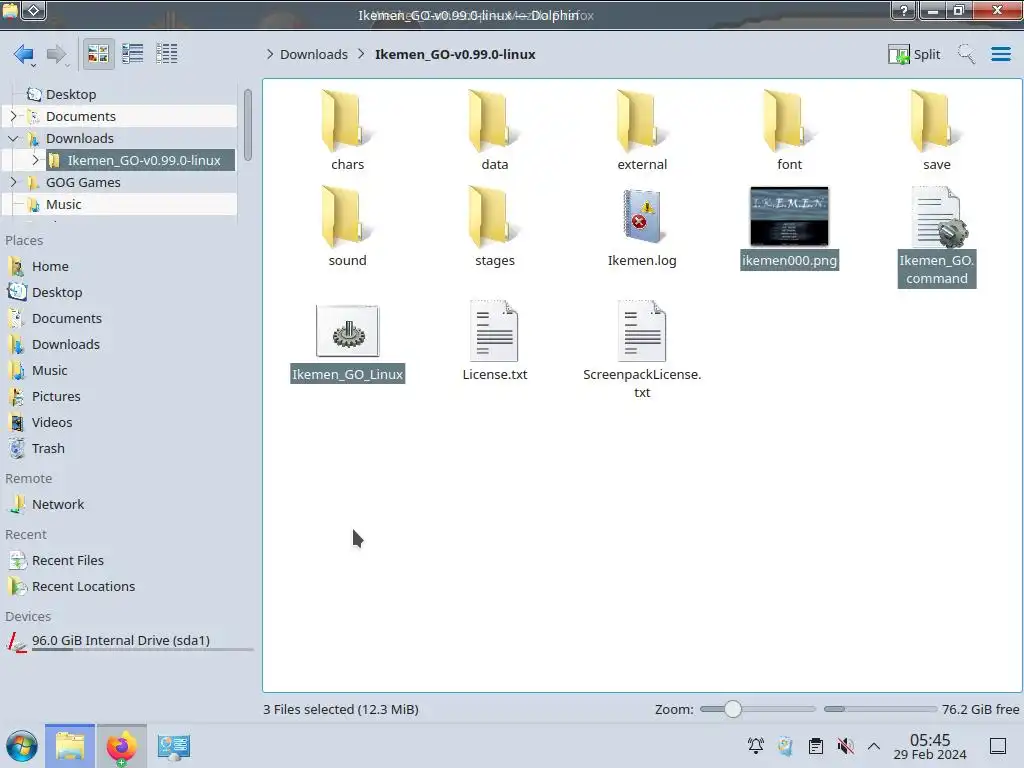Select the ikemen000.png thumbnail

(789, 216)
